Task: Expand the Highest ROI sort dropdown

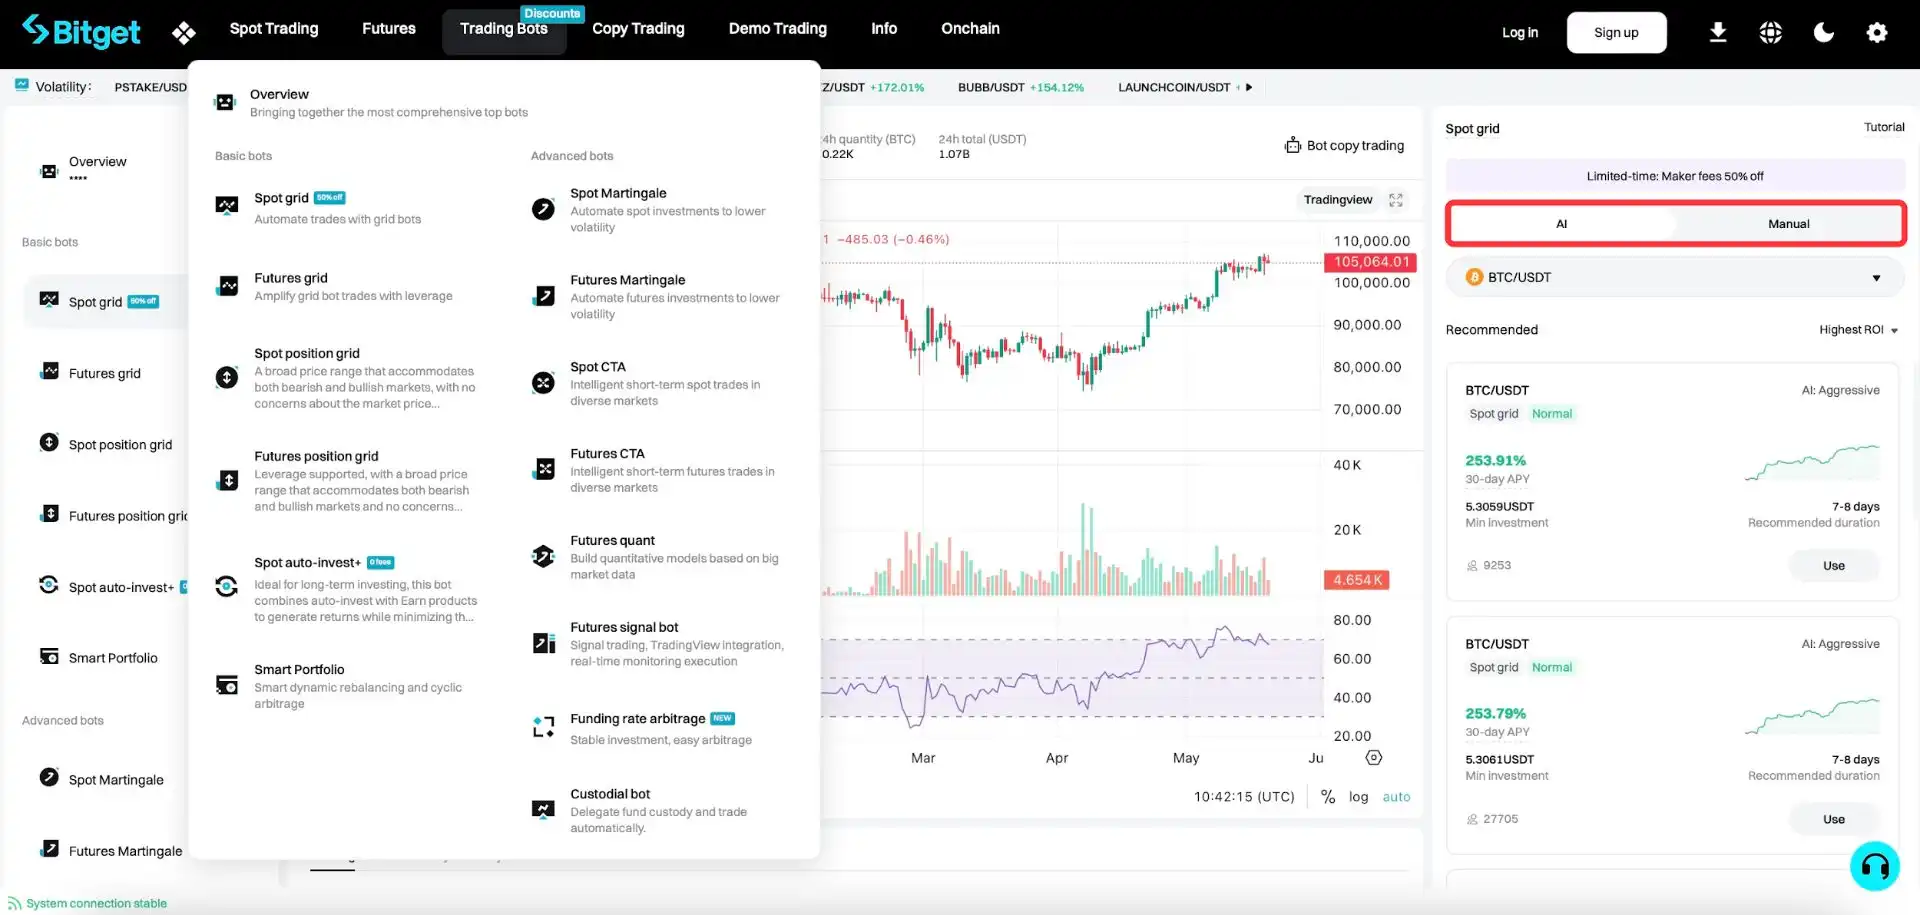Action: (1858, 330)
